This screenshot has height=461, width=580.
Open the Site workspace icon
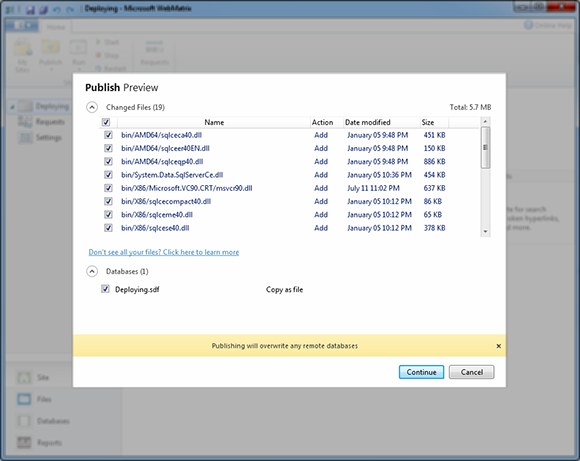coord(24,377)
